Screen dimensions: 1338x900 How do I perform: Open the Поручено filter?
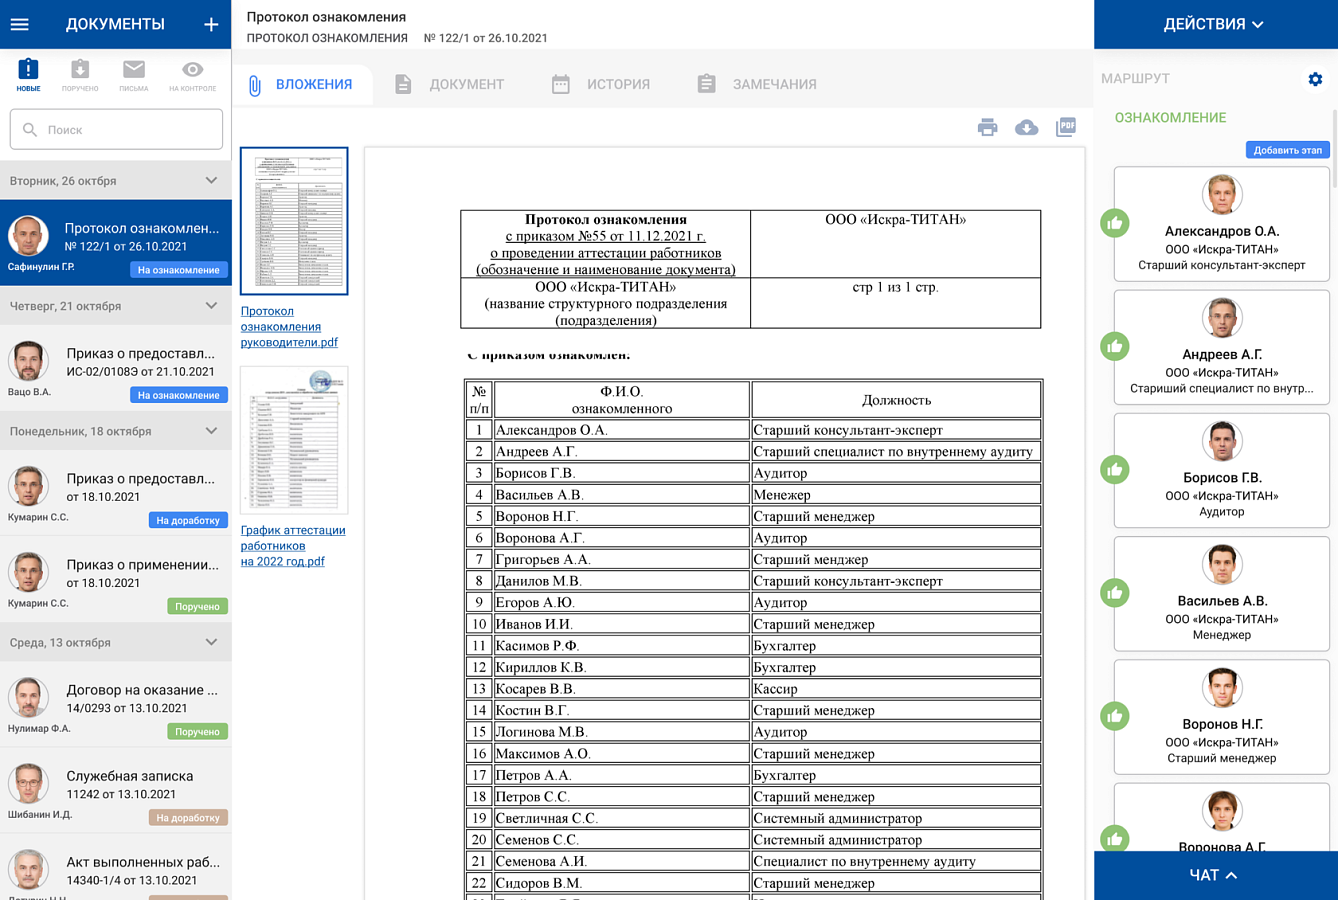click(80, 75)
